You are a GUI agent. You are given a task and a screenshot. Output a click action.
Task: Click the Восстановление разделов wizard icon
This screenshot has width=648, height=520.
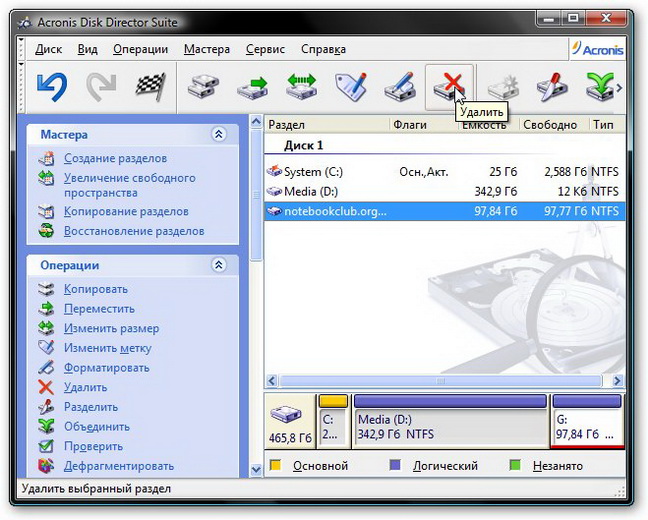(46, 231)
